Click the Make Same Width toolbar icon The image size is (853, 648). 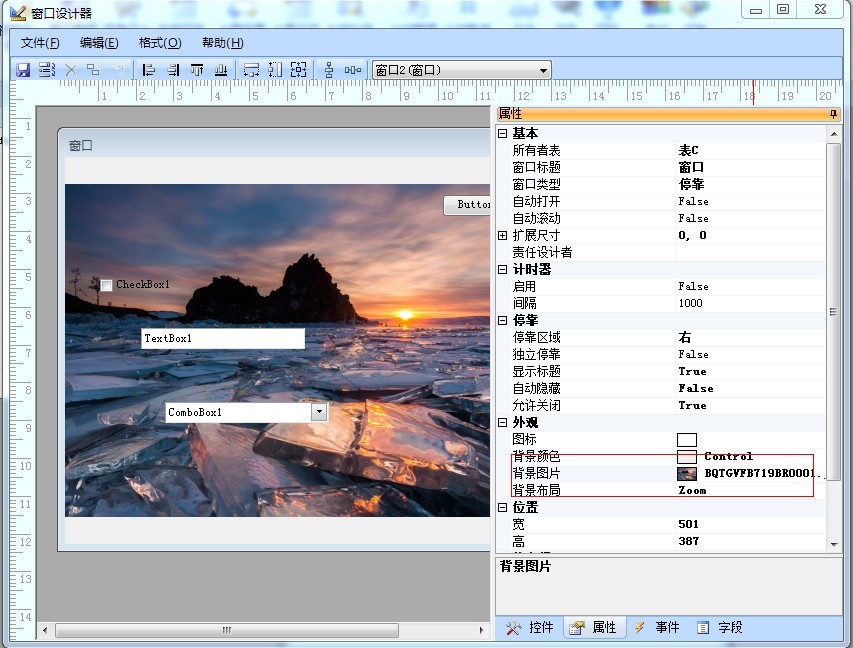251,70
